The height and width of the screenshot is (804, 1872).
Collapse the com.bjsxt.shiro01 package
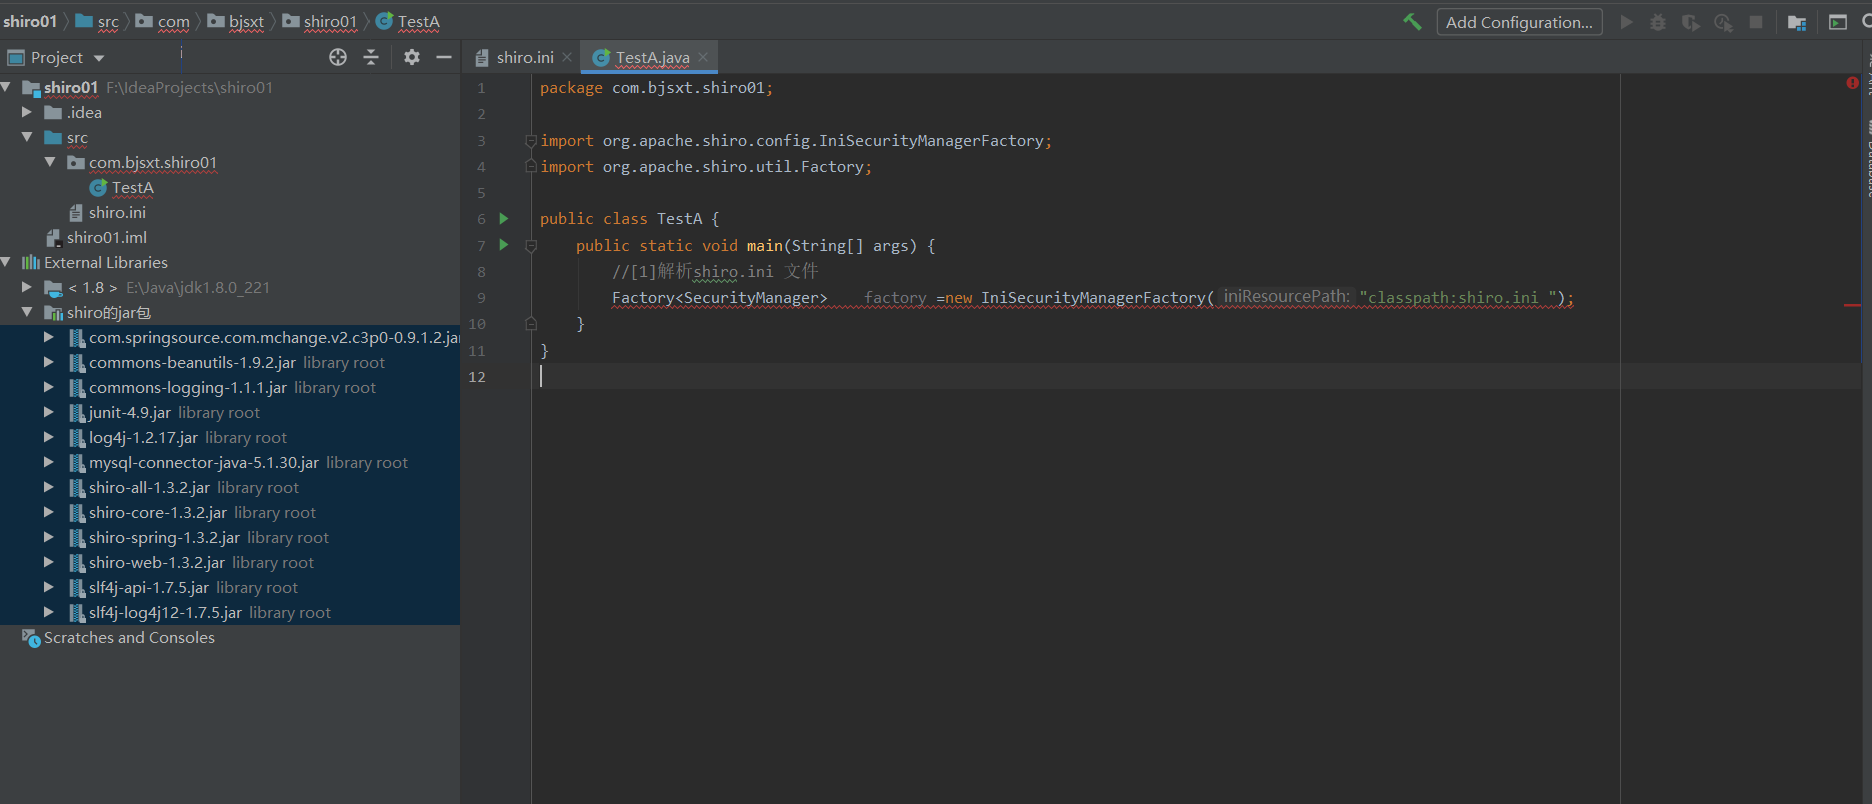[x=49, y=163]
